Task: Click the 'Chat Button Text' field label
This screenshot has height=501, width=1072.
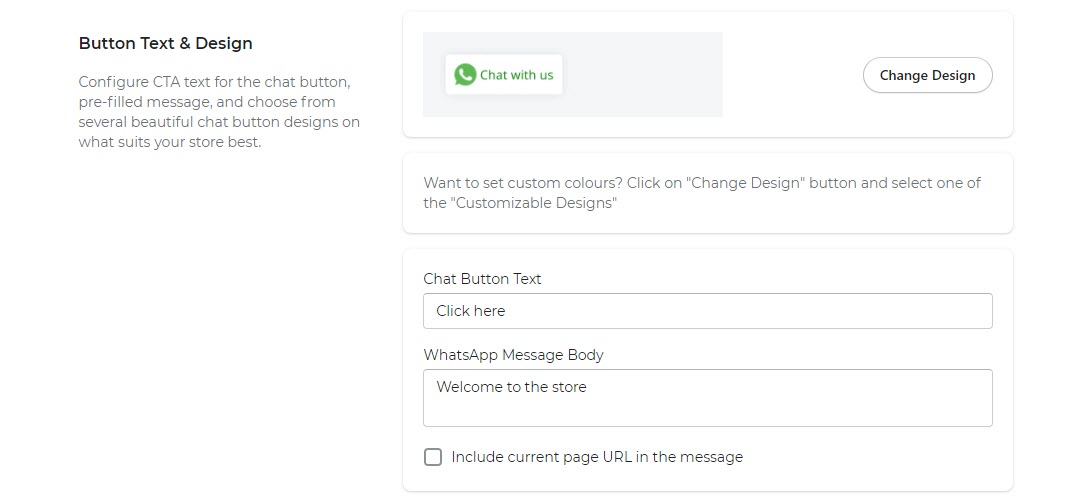Action: coord(482,279)
